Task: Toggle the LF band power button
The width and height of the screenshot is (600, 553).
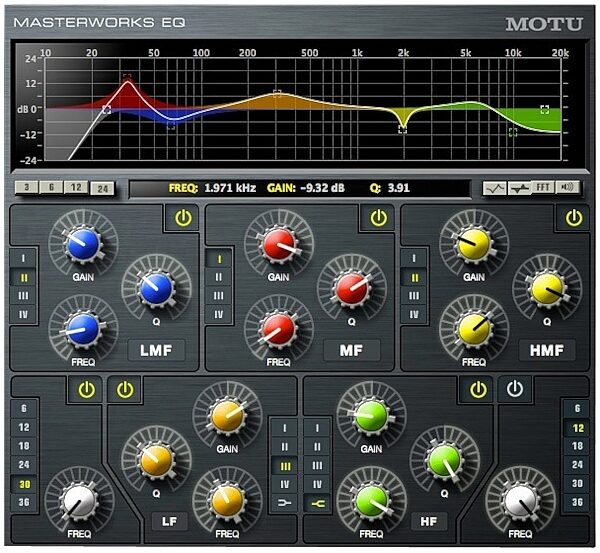Action: pyautogui.click(x=125, y=390)
